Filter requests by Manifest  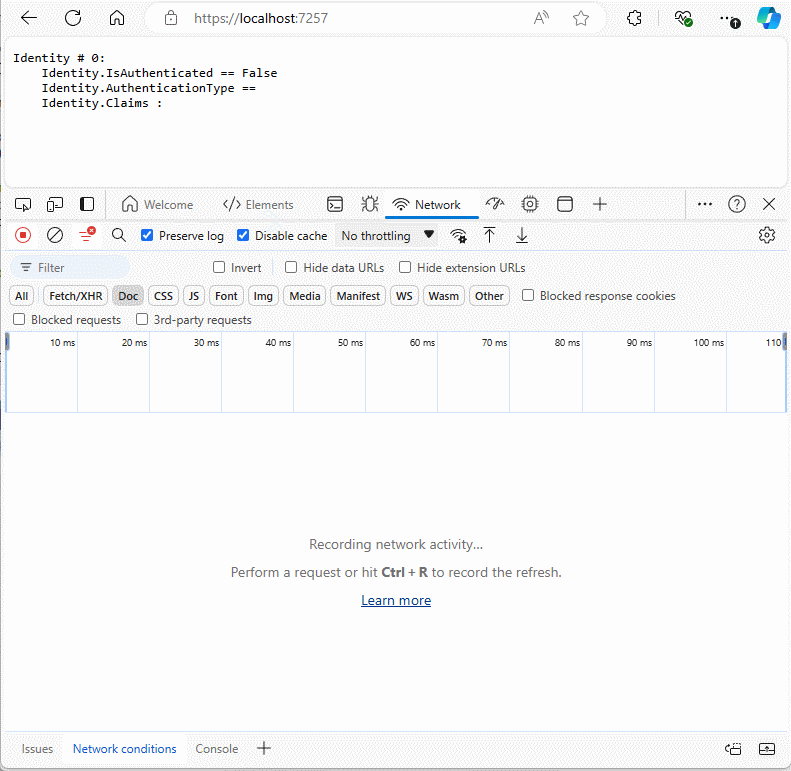click(358, 296)
